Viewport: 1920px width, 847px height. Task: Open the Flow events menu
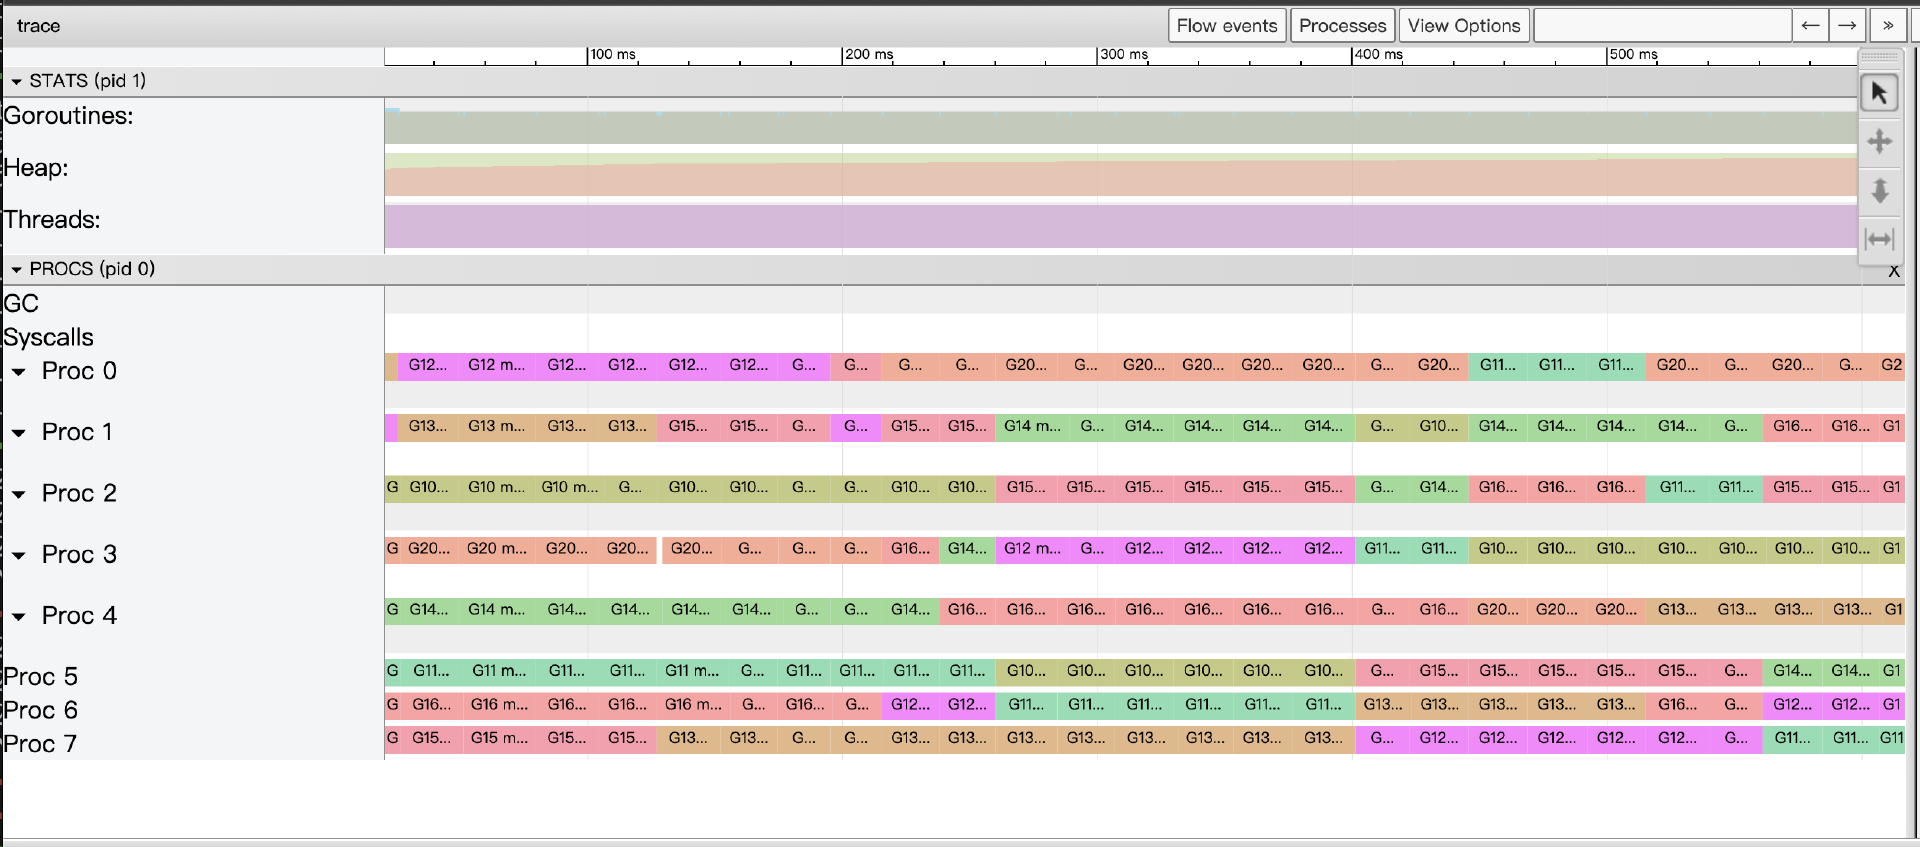(x=1226, y=26)
